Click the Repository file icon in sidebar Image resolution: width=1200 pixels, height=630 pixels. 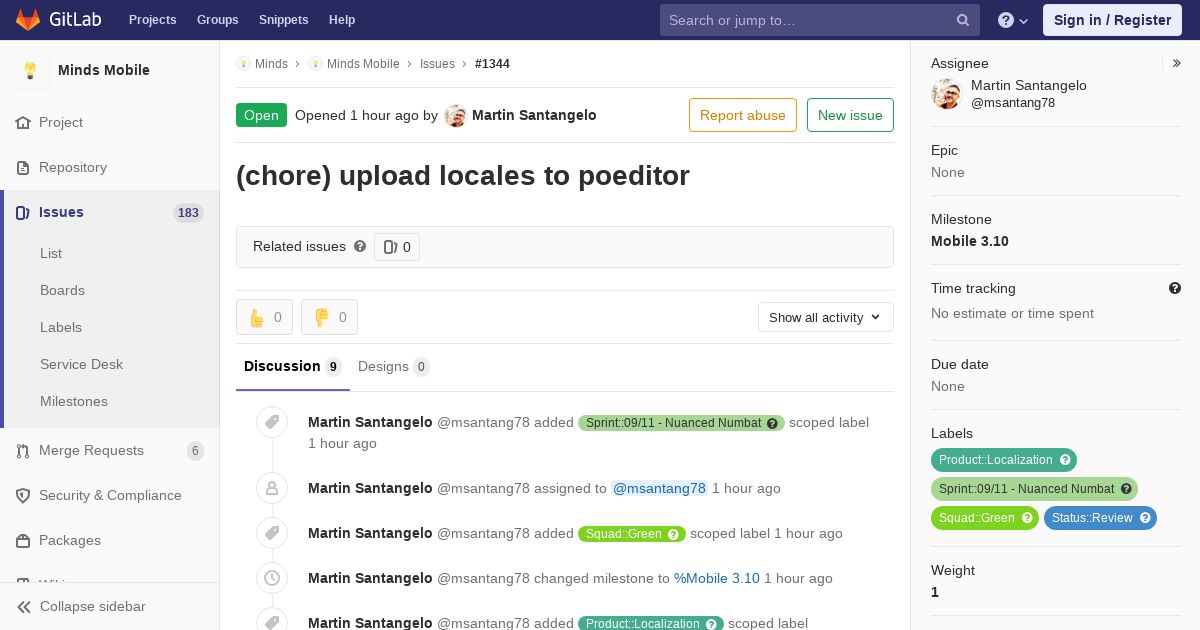tap(23, 168)
